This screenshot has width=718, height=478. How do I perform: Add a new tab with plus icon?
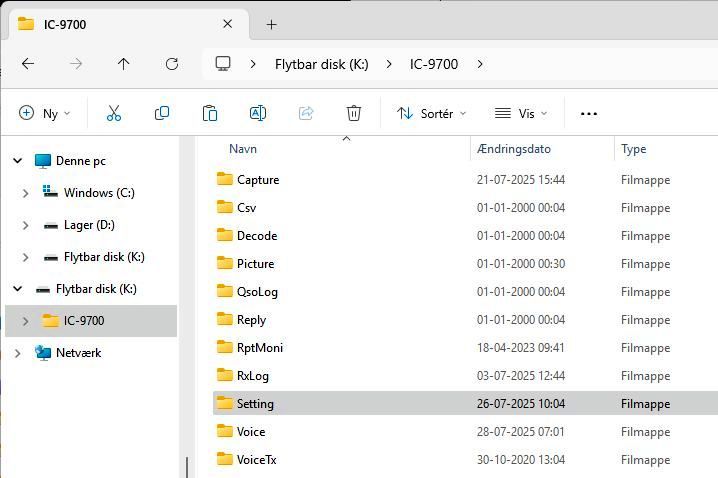tap(272, 24)
